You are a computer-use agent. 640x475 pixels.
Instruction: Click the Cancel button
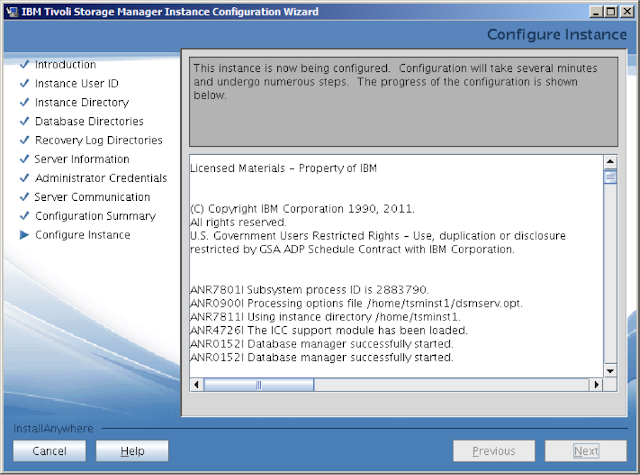(x=49, y=451)
